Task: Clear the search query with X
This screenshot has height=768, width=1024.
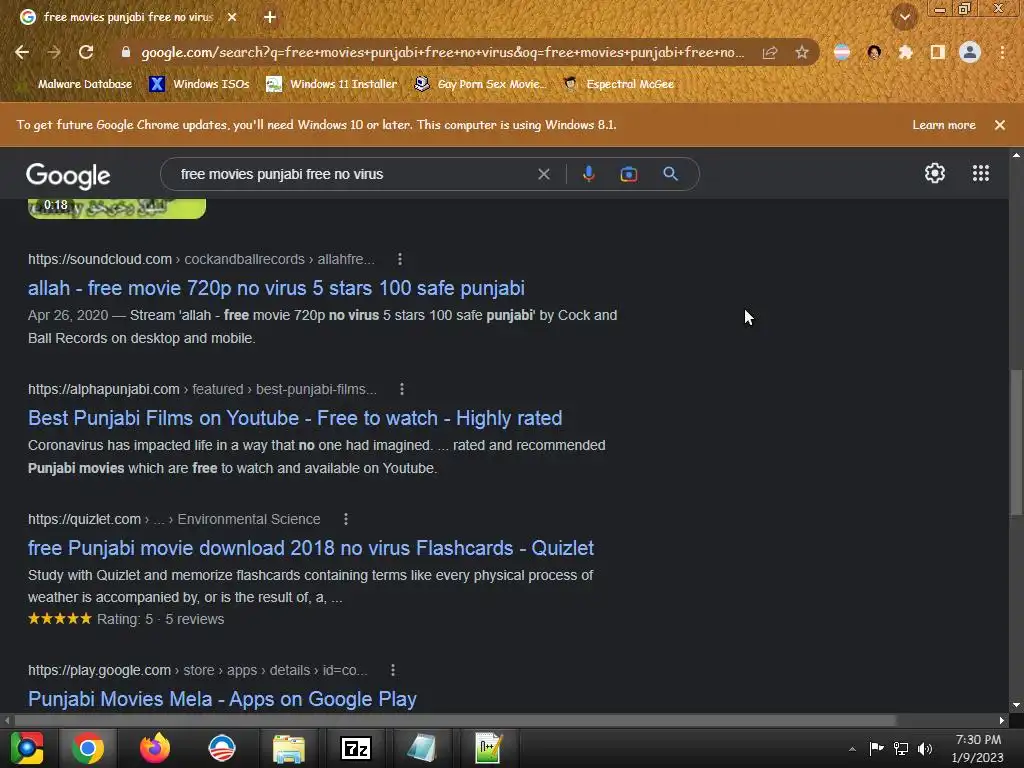Action: 543,174
